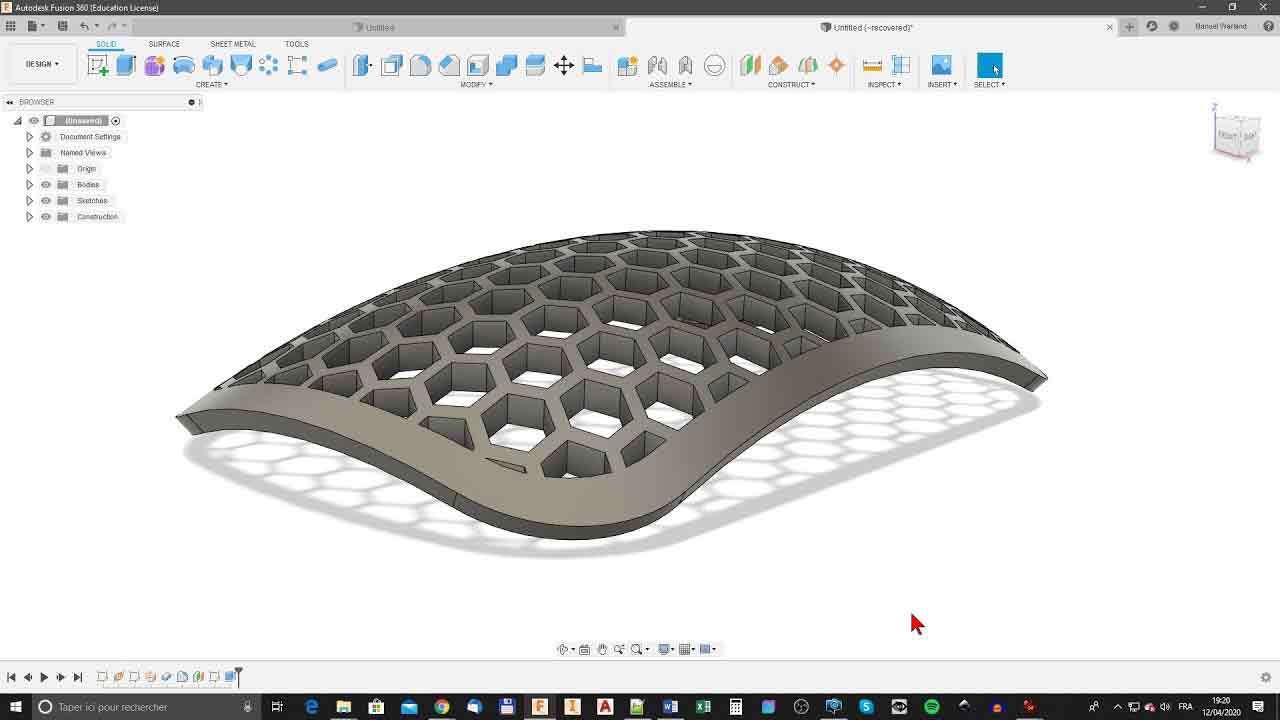Open Google Chrome from the taskbar
Screen dimensions: 1280x720
coord(441,707)
